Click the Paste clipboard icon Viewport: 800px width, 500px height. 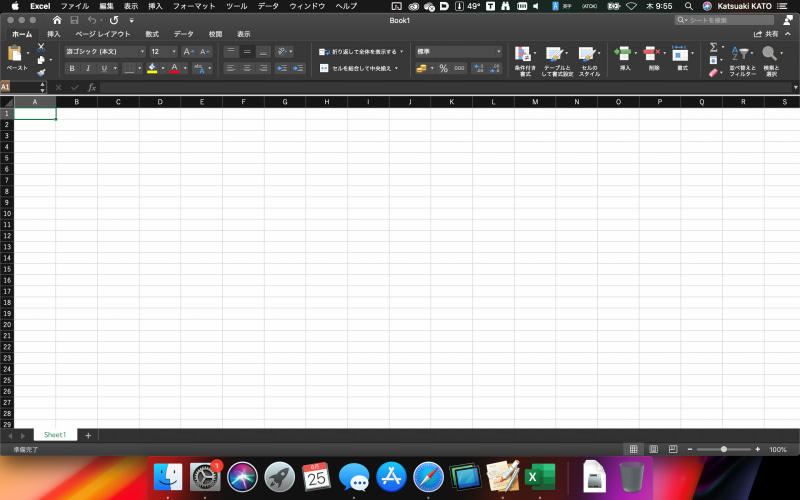point(15,53)
